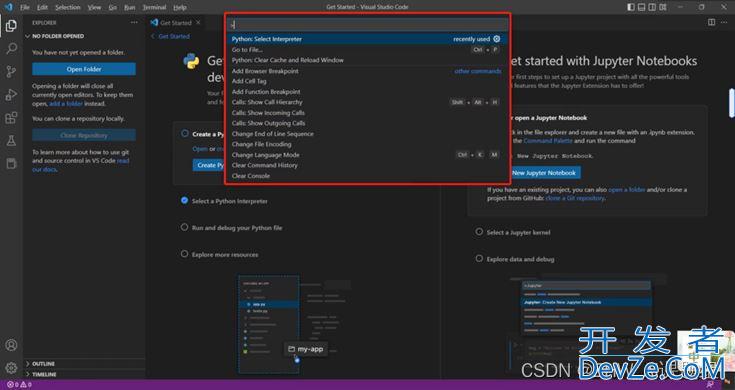
Task: Open the View menu
Action: pyautogui.click(x=94, y=8)
